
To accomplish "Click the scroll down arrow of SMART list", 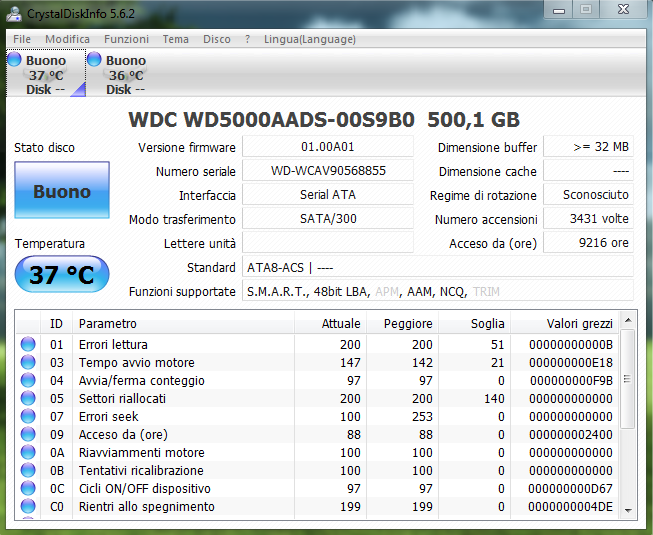I will click(628, 510).
